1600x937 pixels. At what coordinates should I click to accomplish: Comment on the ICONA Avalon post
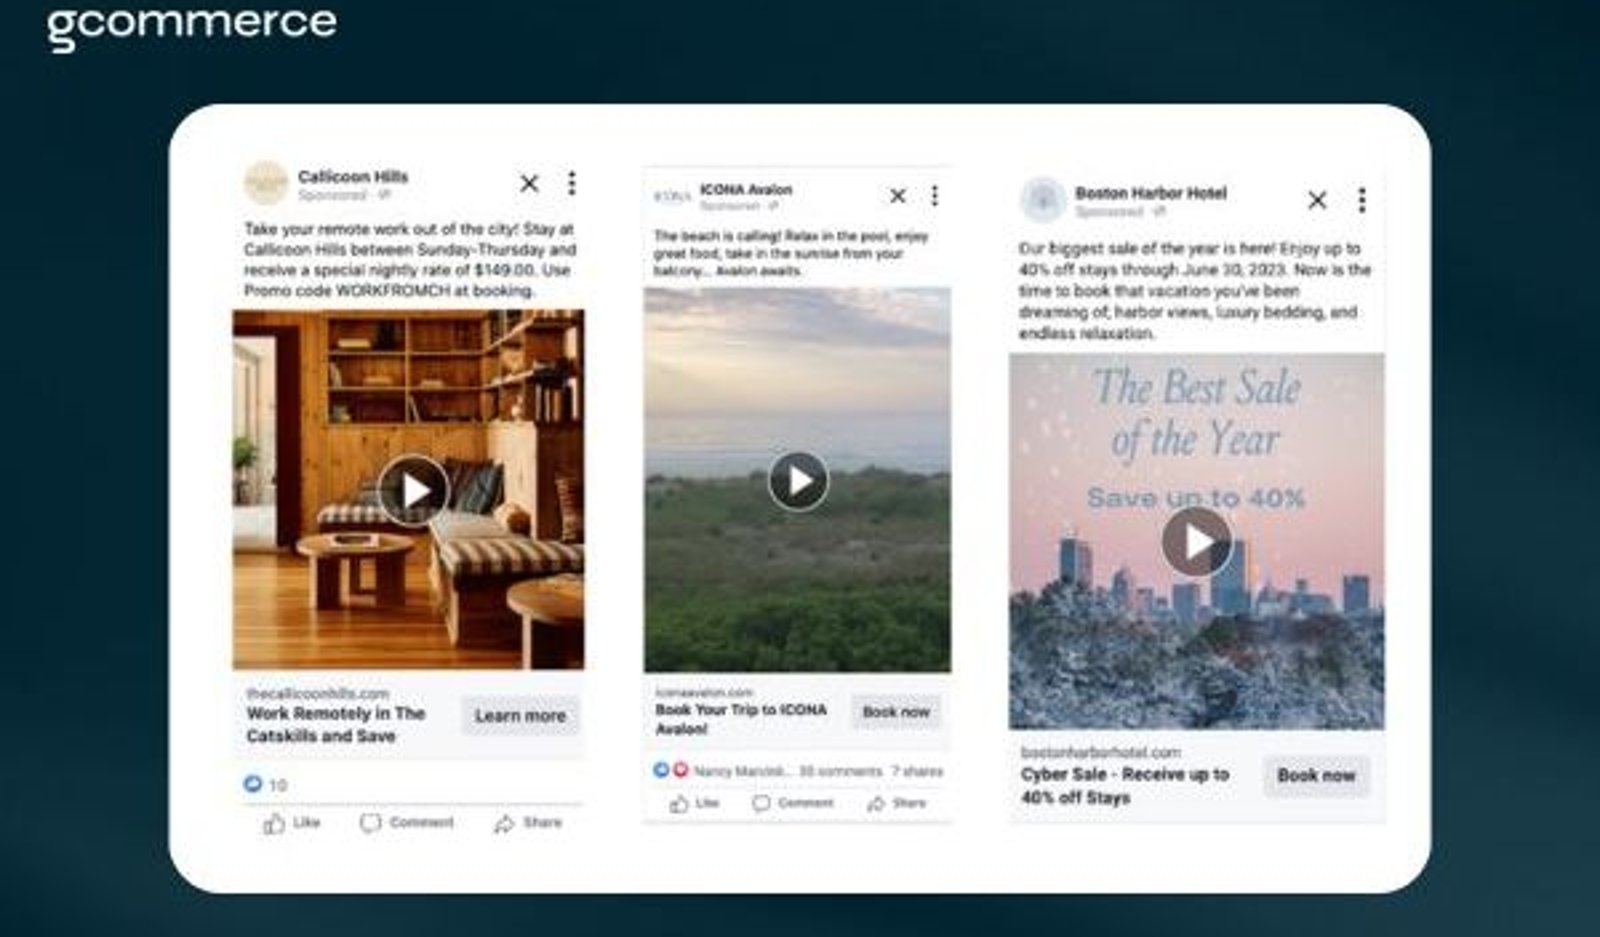click(793, 803)
